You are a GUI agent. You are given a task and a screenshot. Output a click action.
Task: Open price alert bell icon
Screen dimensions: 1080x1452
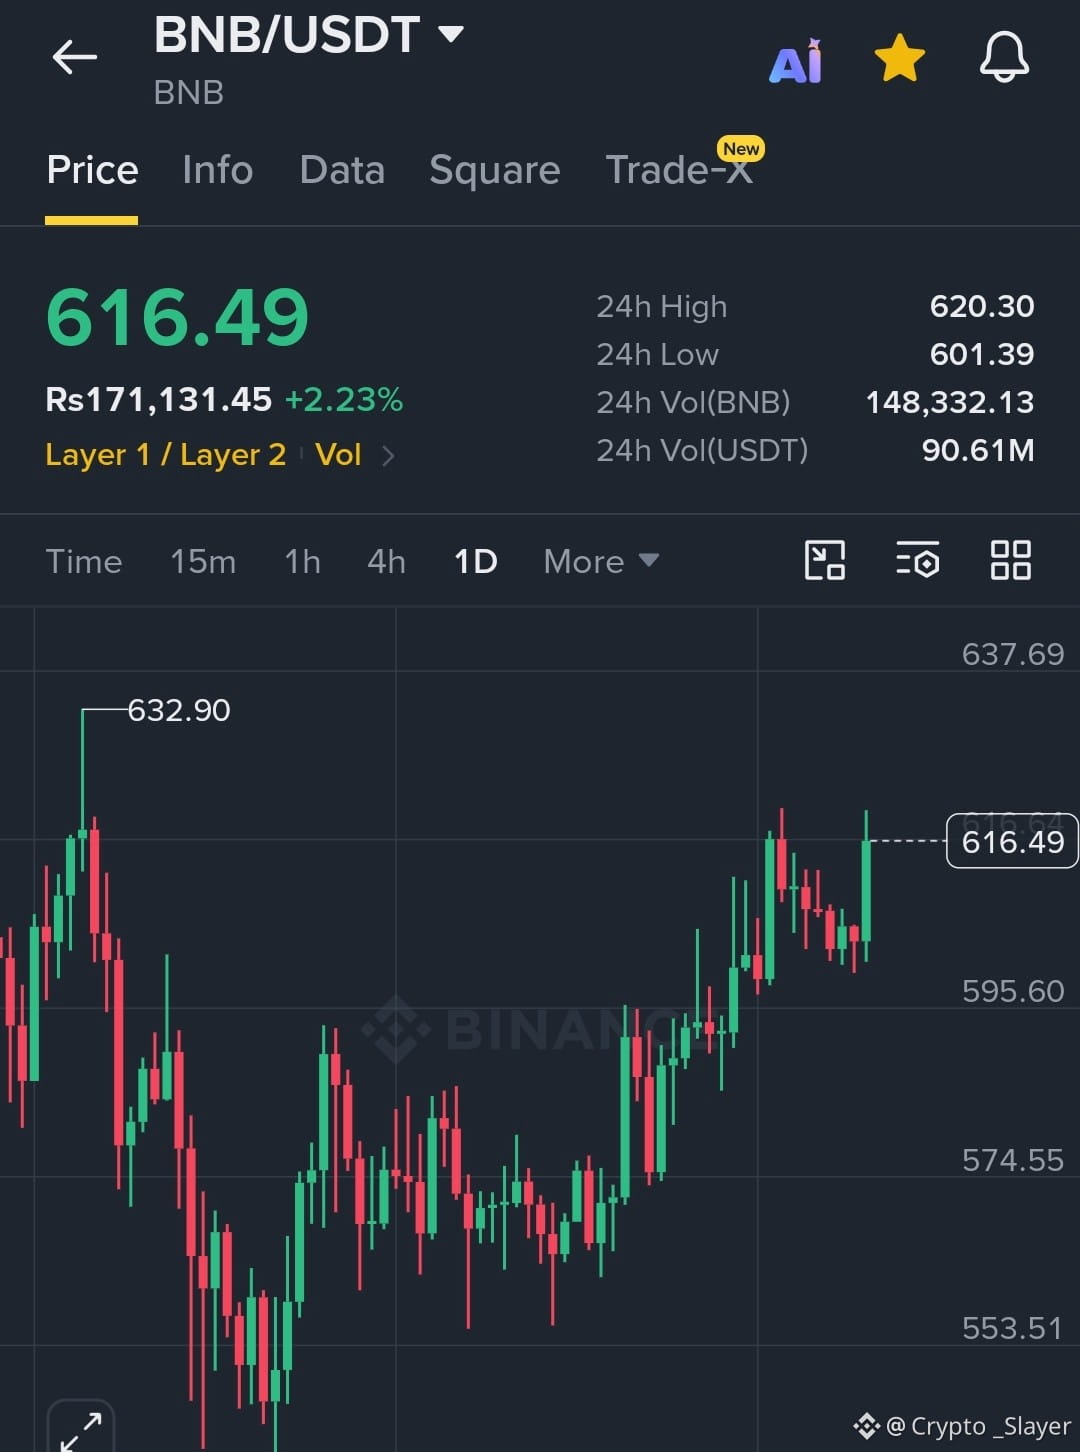click(1004, 57)
